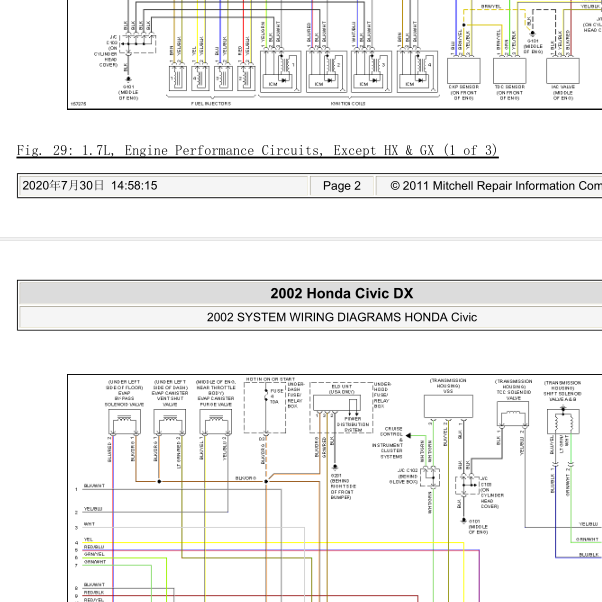Click the EVAP CANISTER VENT SHUT VALVE component
The height and width of the screenshot is (602, 602).
pos(170,422)
